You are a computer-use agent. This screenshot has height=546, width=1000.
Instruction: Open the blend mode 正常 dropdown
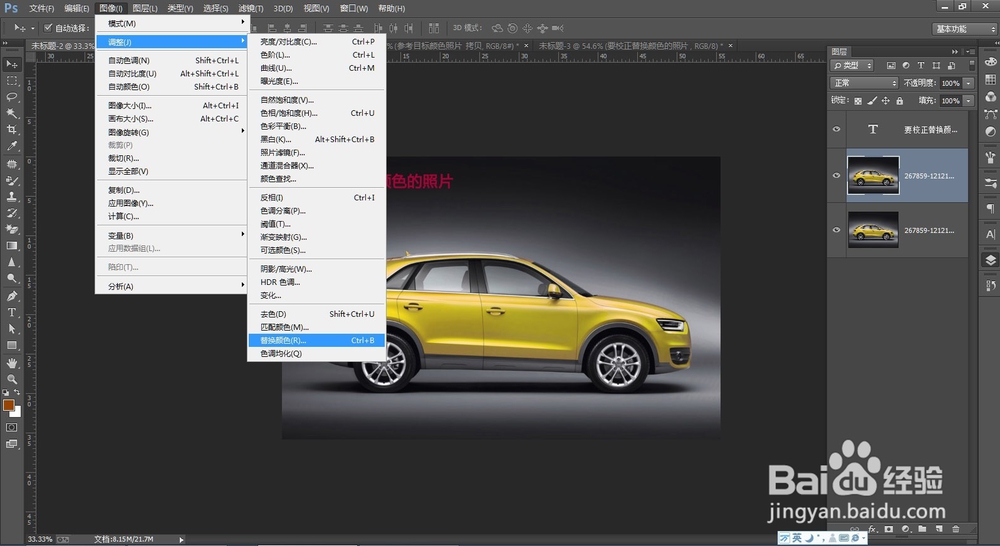click(x=865, y=83)
